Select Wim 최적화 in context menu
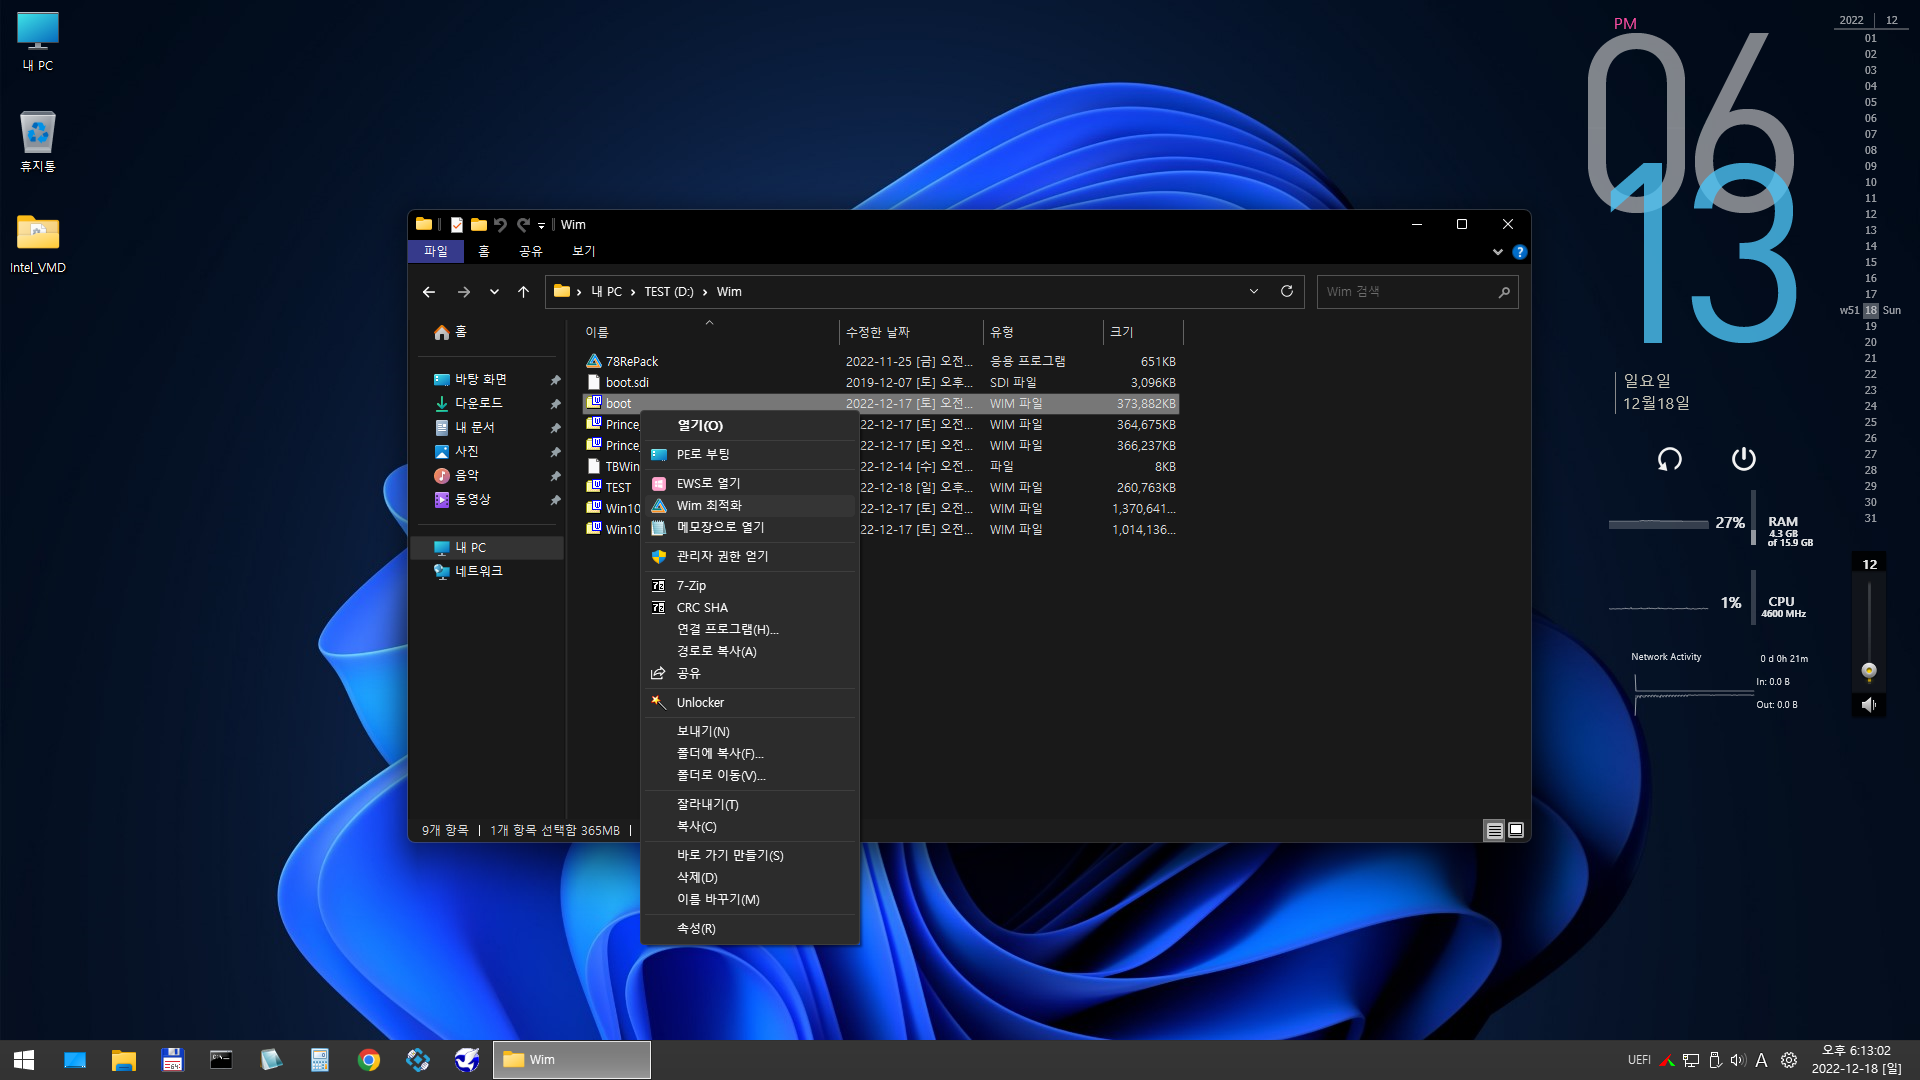 [x=750, y=505]
